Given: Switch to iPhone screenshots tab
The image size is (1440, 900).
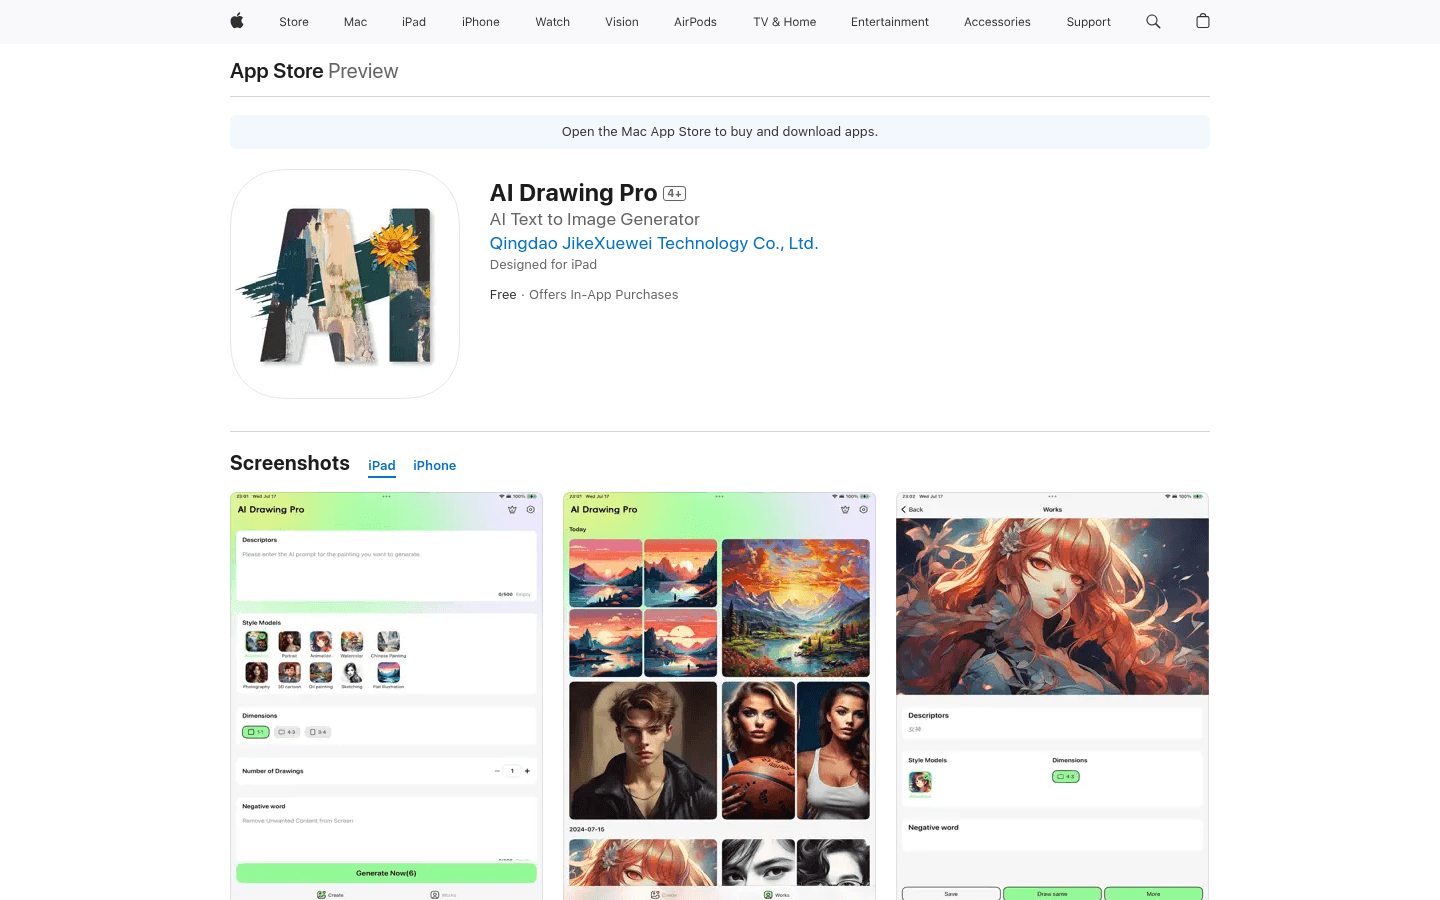Looking at the screenshot, I should pos(435,466).
